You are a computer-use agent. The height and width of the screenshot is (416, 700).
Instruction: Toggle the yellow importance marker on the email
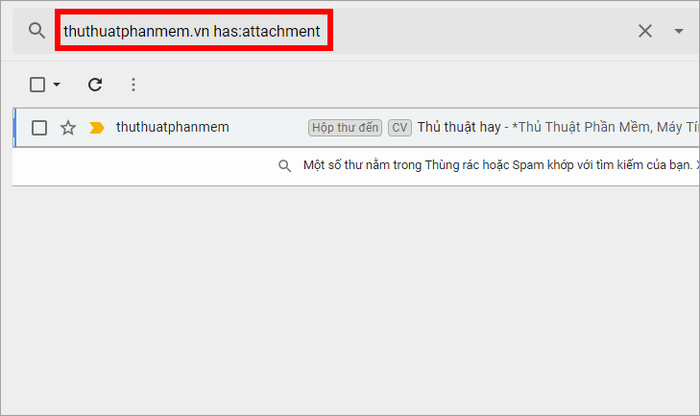click(x=96, y=128)
